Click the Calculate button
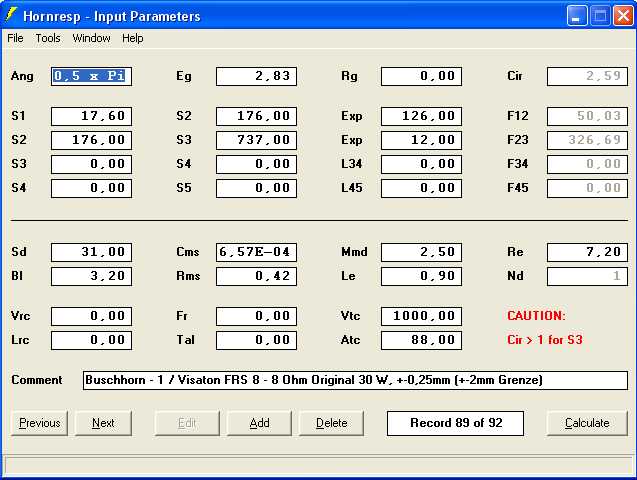The width and height of the screenshot is (637, 480). (587, 423)
